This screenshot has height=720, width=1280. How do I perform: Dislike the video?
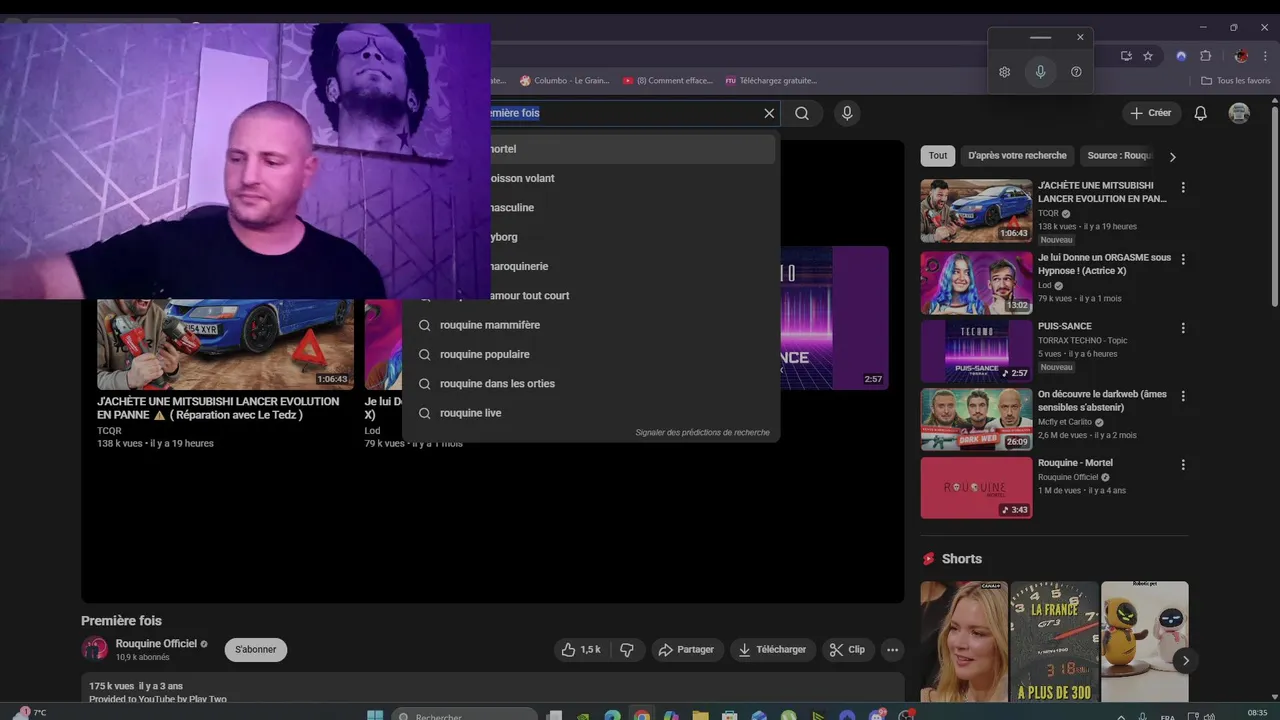pos(627,650)
